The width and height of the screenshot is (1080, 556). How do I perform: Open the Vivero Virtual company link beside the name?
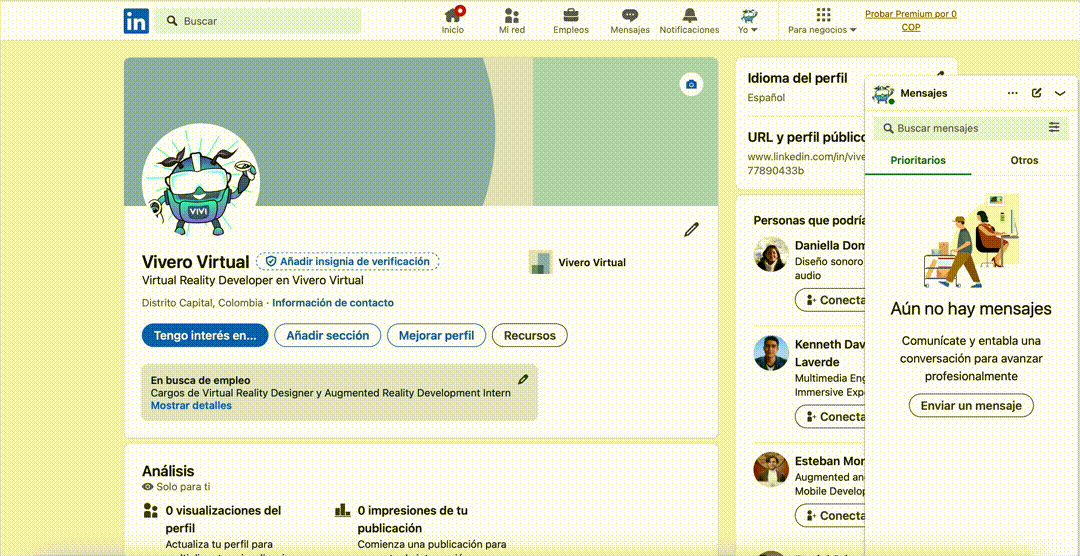click(x=577, y=262)
